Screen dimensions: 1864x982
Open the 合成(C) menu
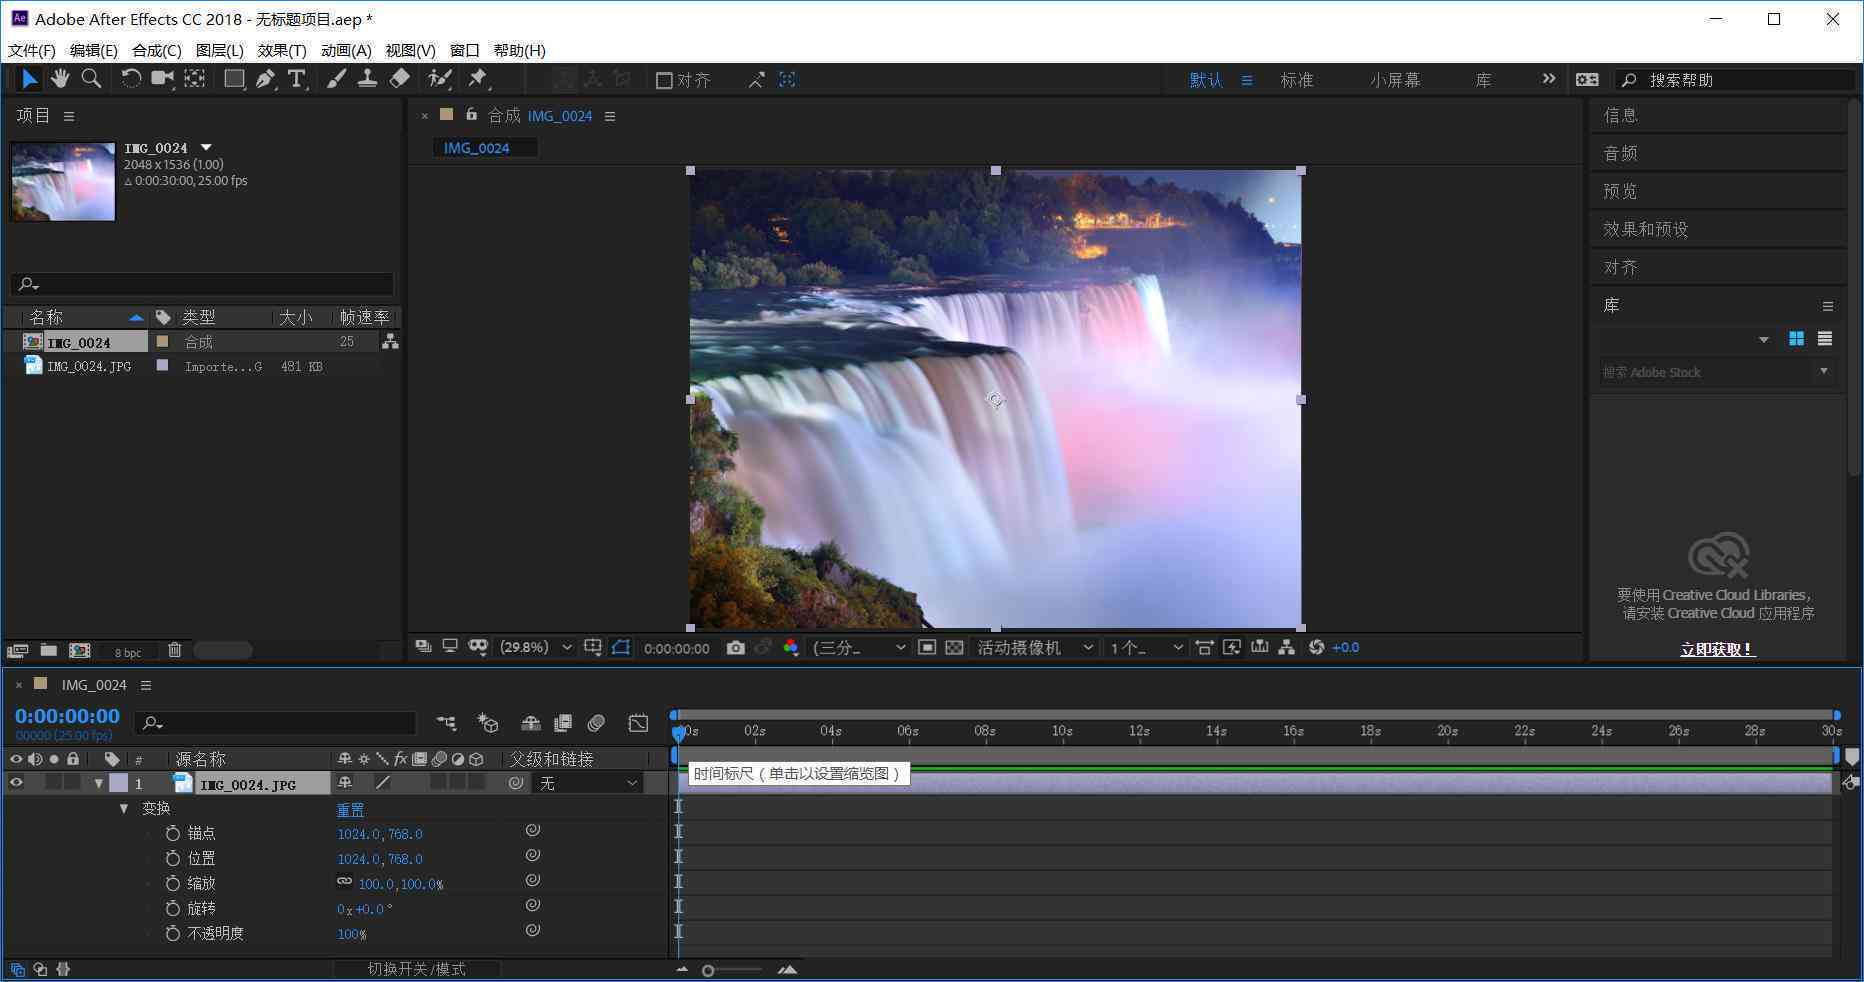click(157, 50)
